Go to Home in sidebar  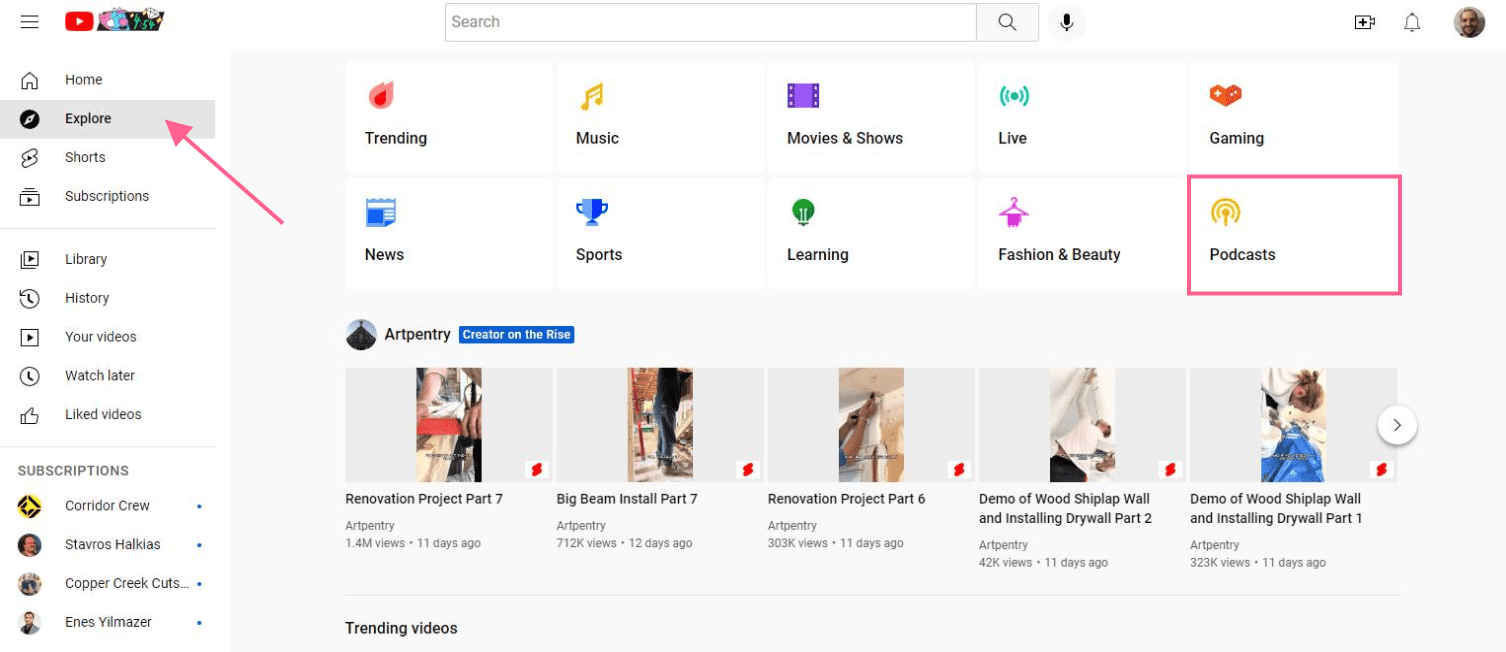tap(107, 80)
